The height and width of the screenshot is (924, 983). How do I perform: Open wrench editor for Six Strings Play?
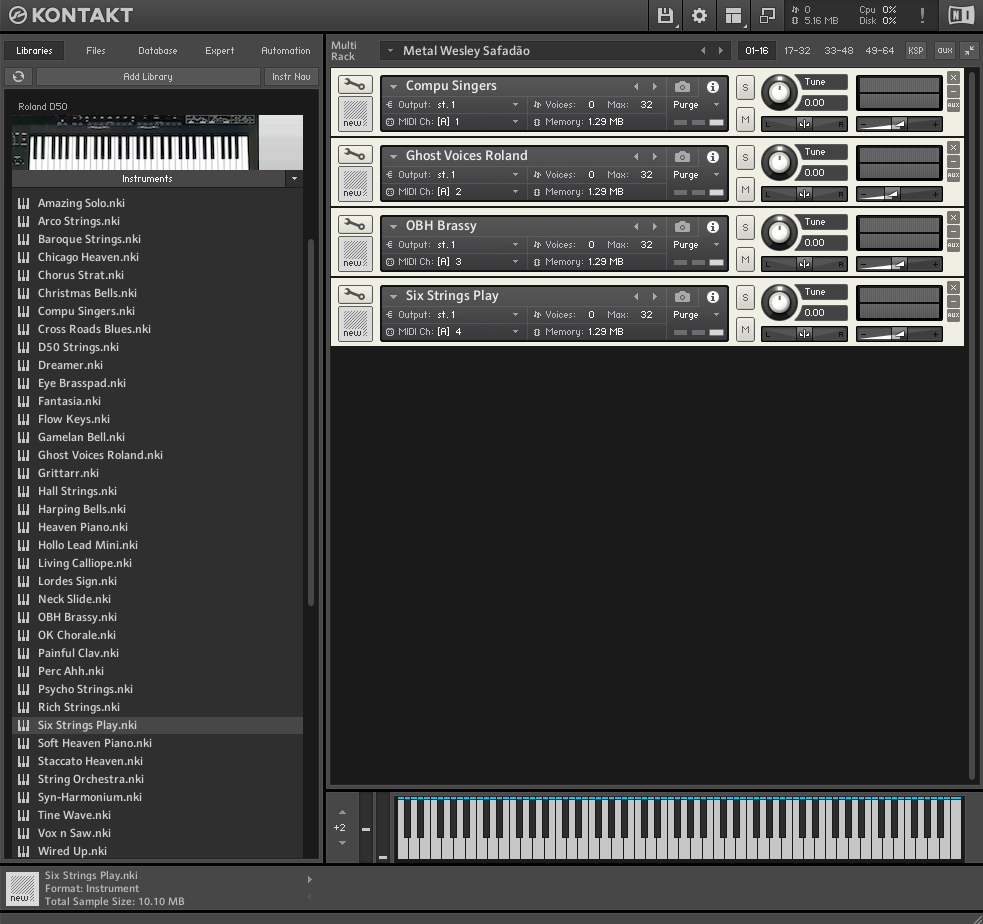pos(355,295)
